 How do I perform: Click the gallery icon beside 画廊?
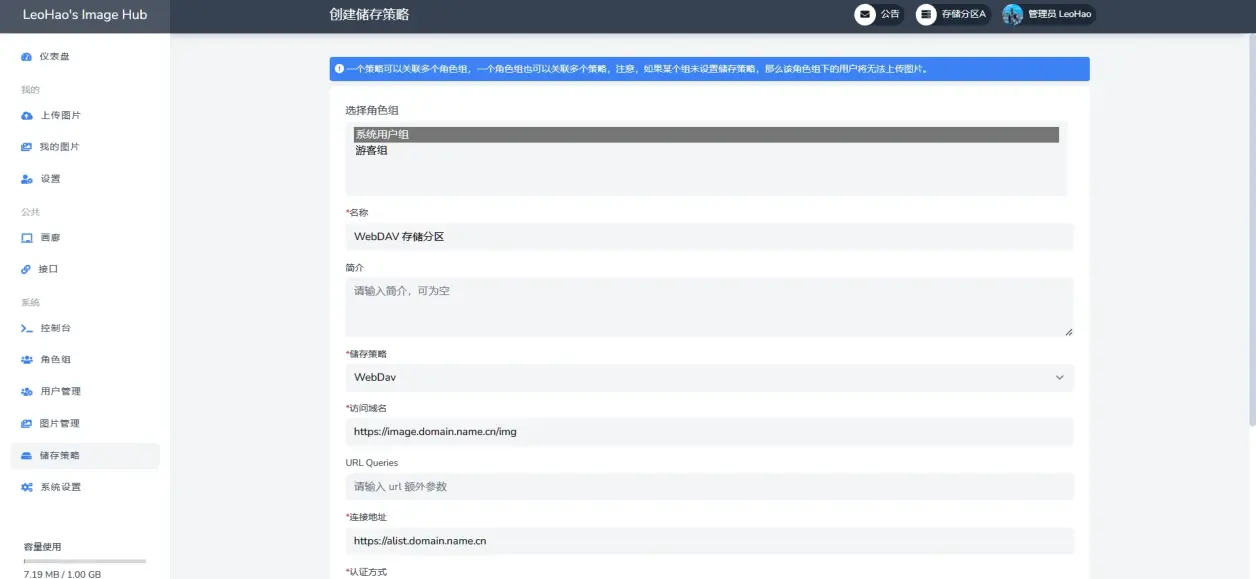(x=27, y=238)
